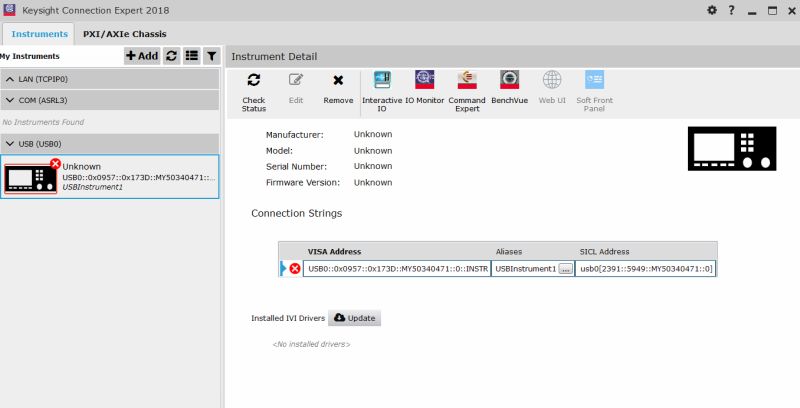Launch IO Monitor
The height and width of the screenshot is (408, 800).
(424, 80)
